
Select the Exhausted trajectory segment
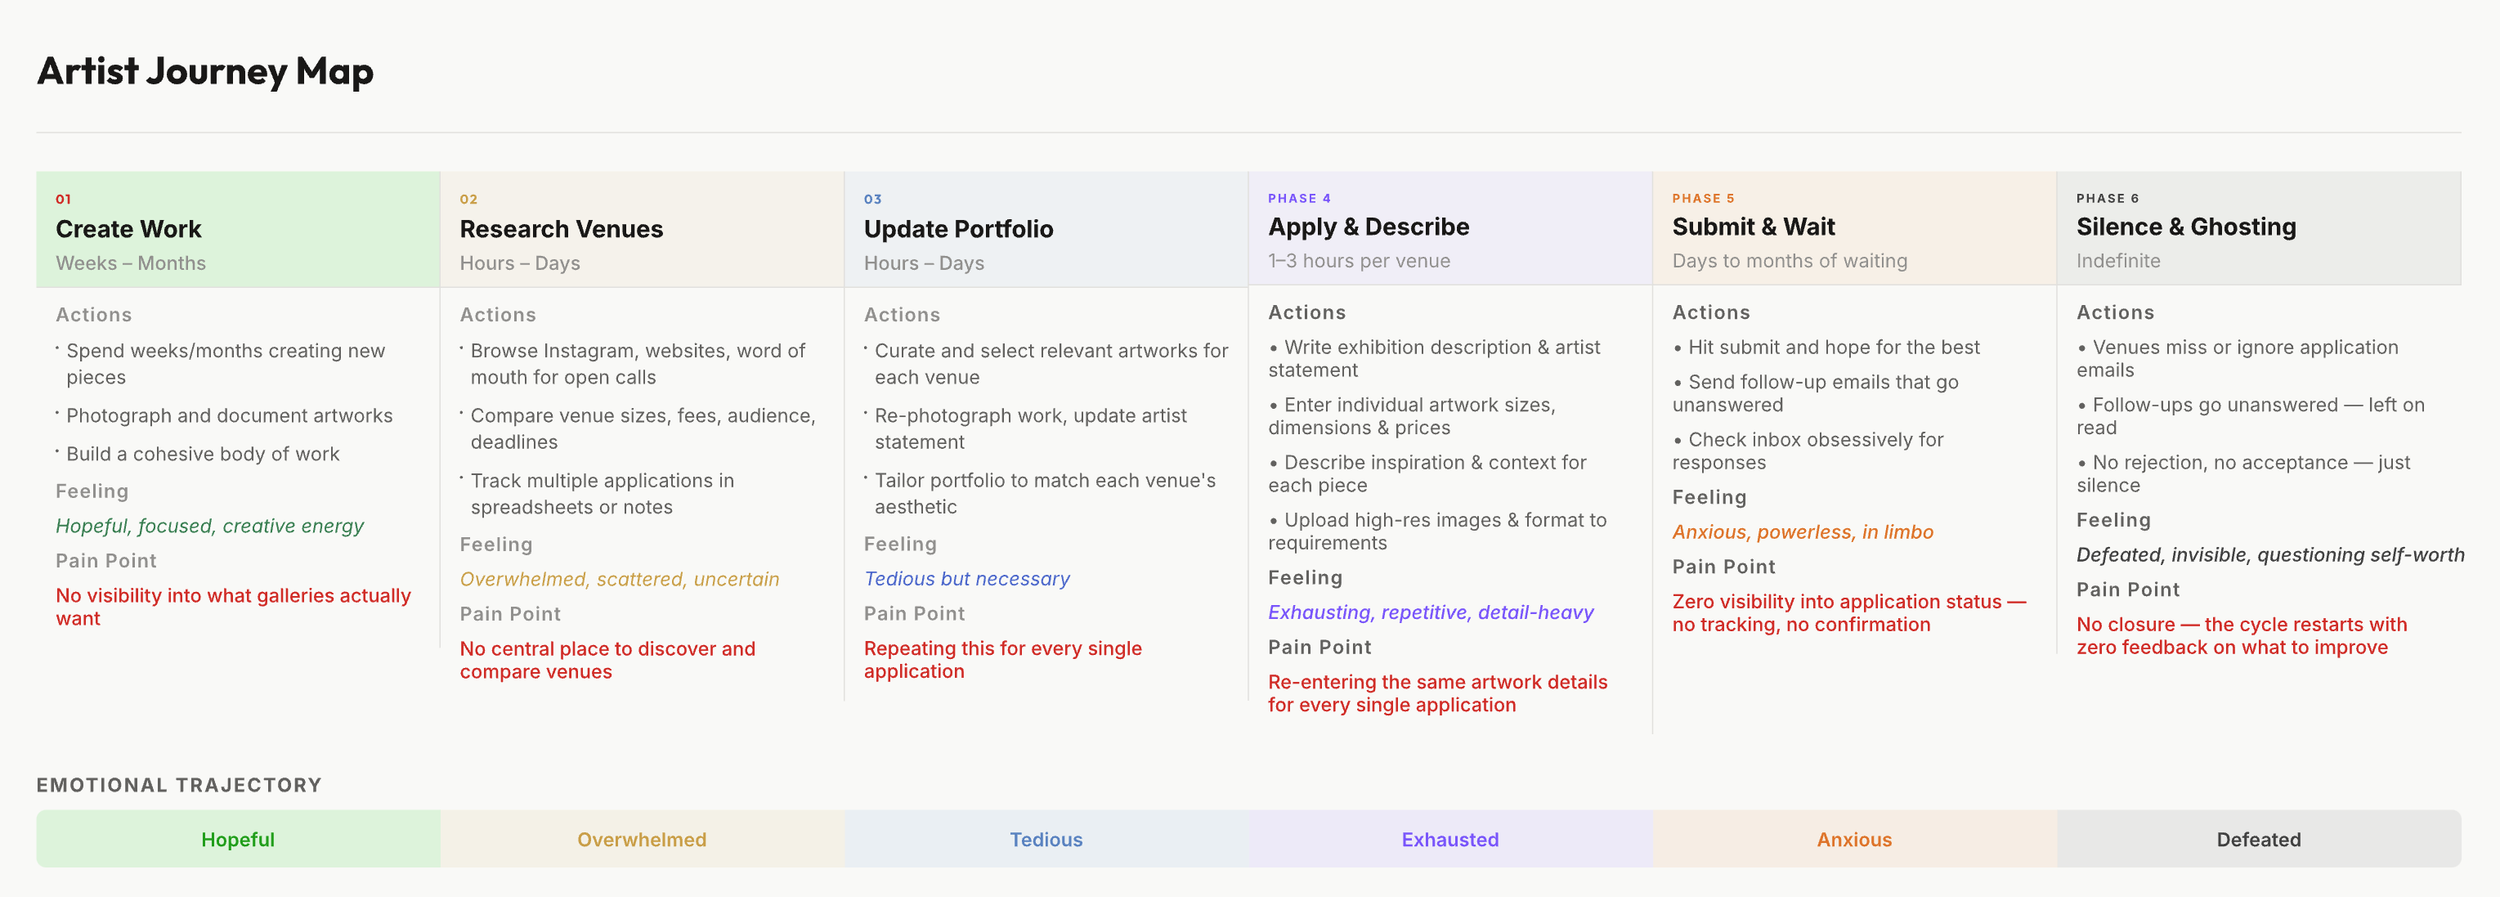pyautogui.click(x=1450, y=839)
